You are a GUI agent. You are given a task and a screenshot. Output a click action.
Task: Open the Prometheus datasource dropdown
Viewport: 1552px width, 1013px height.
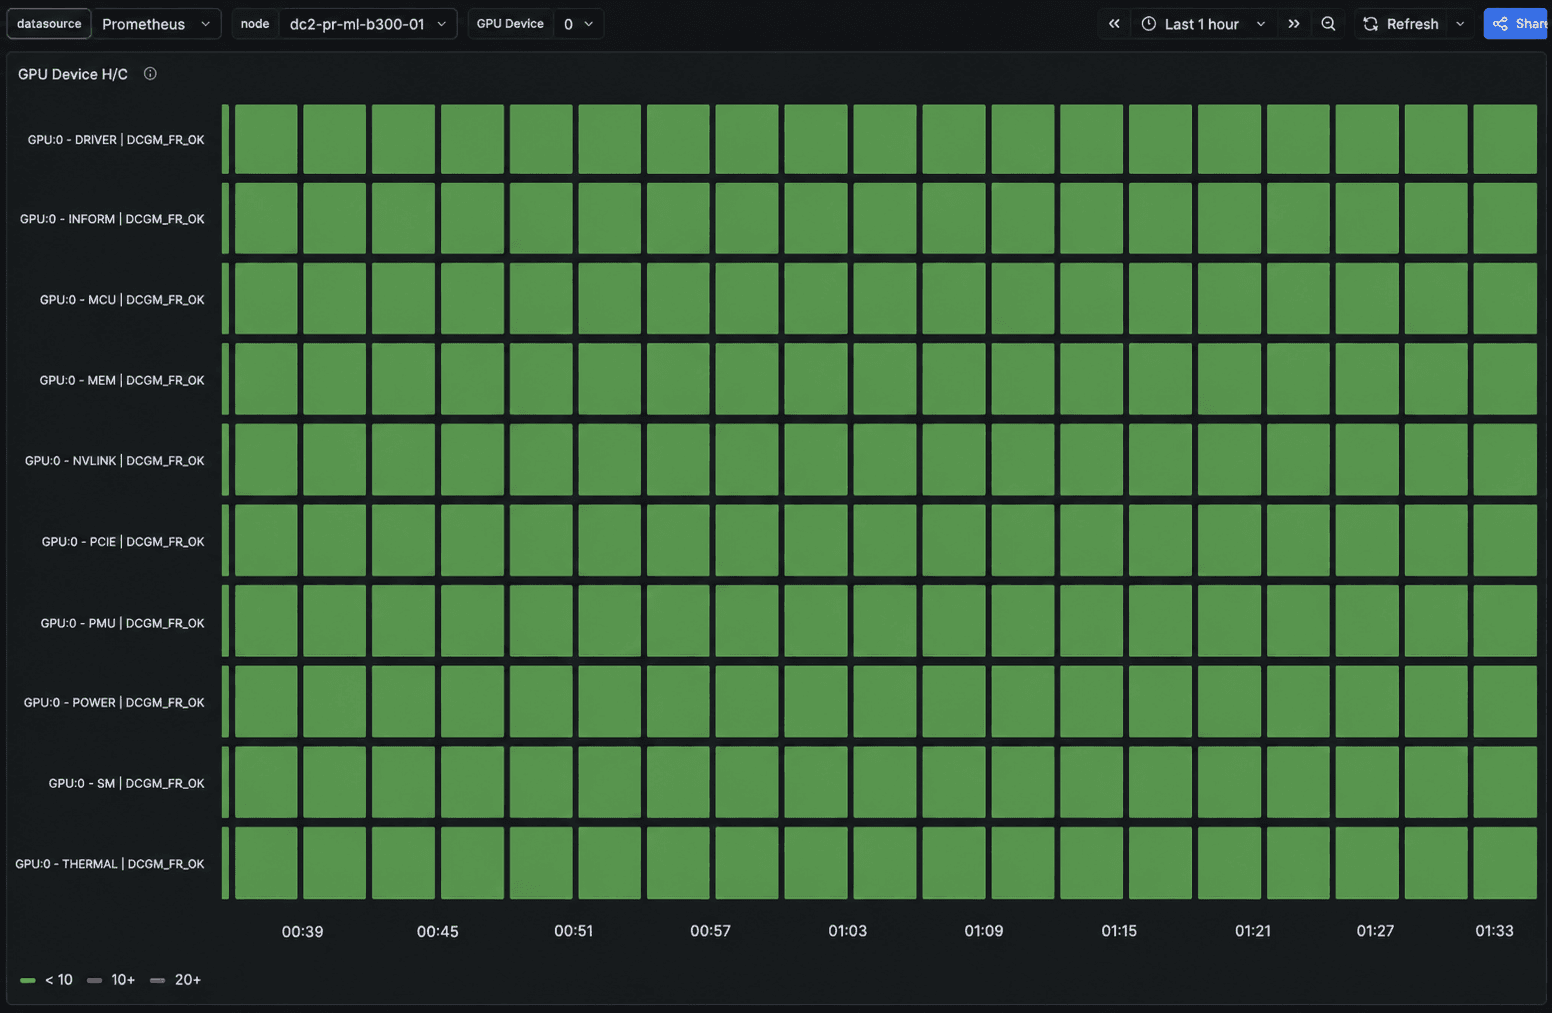(x=157, y=24)
